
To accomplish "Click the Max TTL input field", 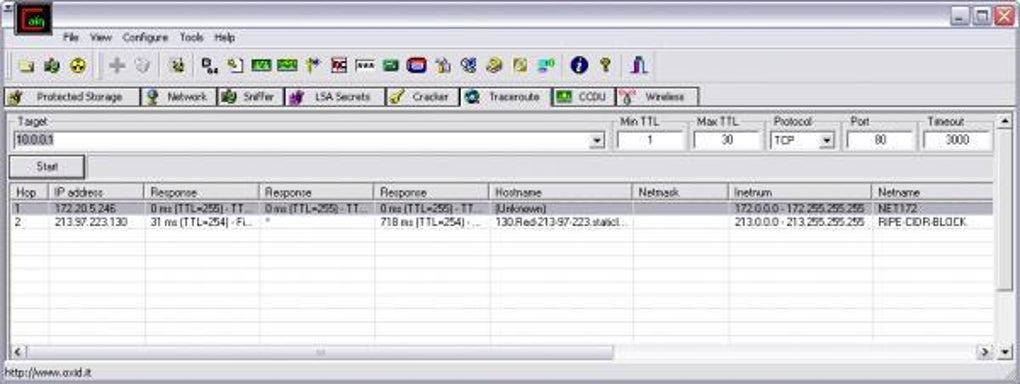I will [727, 140].
